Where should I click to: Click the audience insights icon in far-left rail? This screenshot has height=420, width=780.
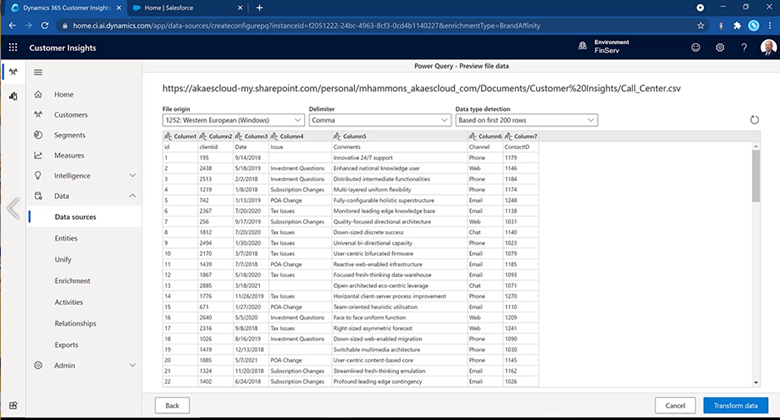[13, 72]
